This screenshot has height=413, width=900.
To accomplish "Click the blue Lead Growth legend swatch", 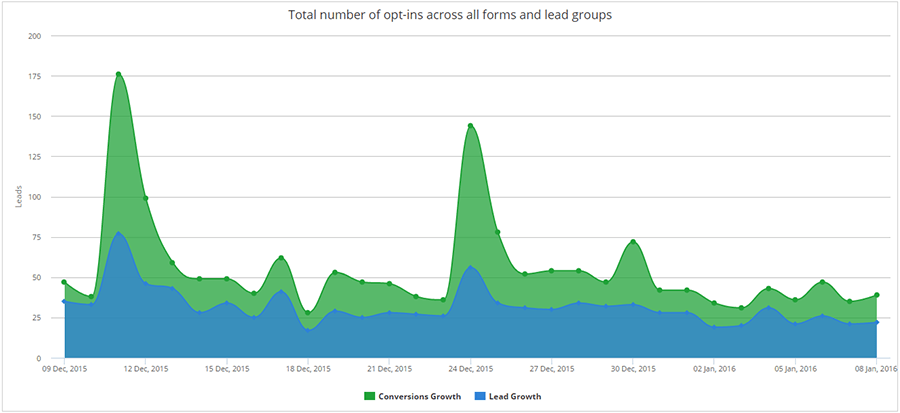I will pyautogui.click(x=478, y=396).
